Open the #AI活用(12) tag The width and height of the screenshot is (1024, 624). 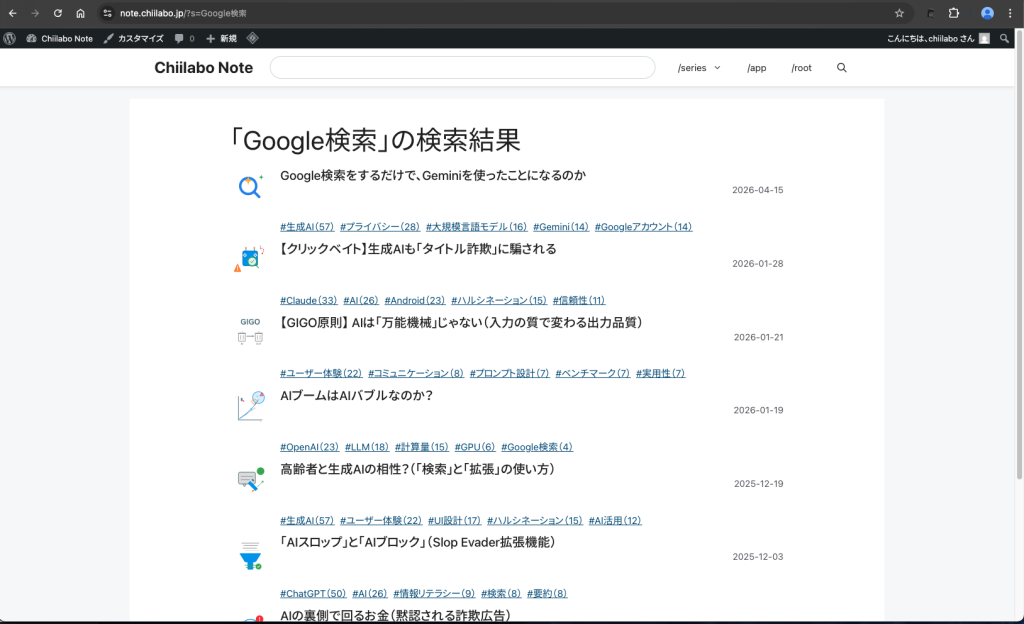(615, 521)
